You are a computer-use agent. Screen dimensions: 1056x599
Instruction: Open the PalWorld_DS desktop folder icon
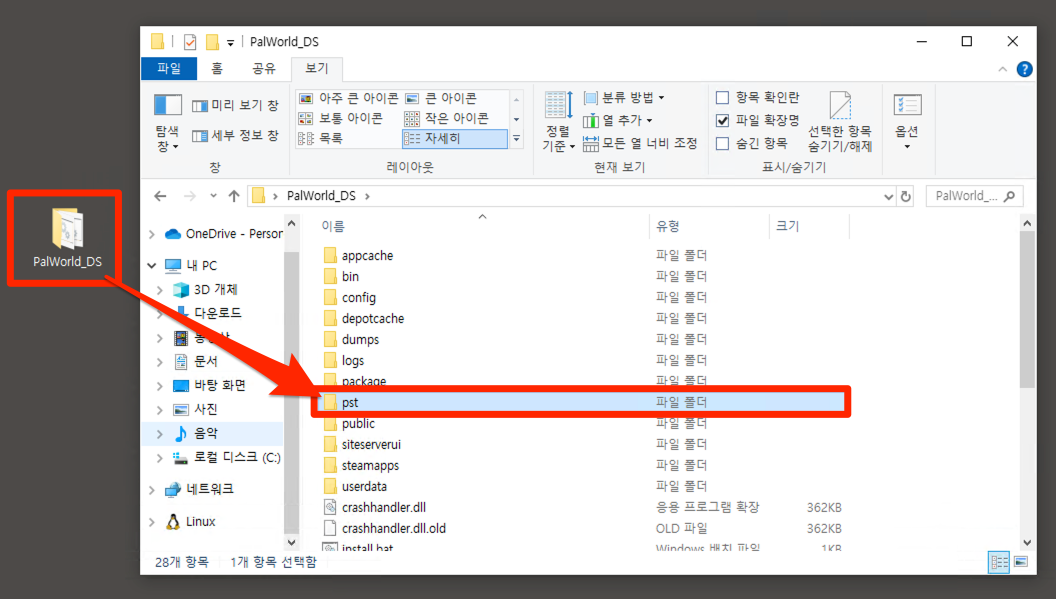(67, 237)
